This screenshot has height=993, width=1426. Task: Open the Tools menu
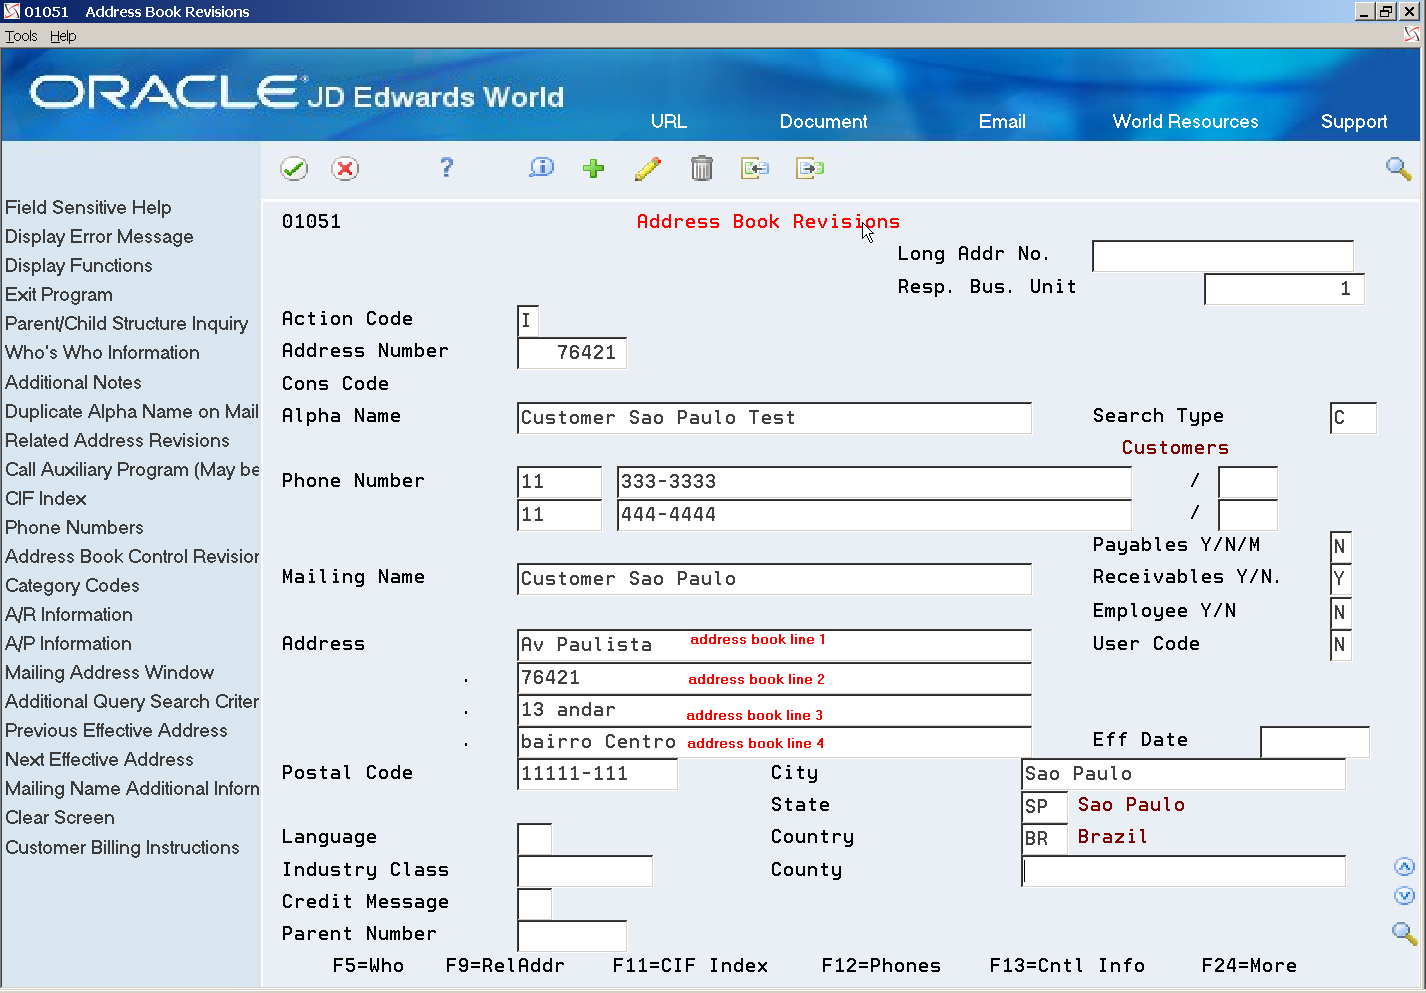coord(21,36)
